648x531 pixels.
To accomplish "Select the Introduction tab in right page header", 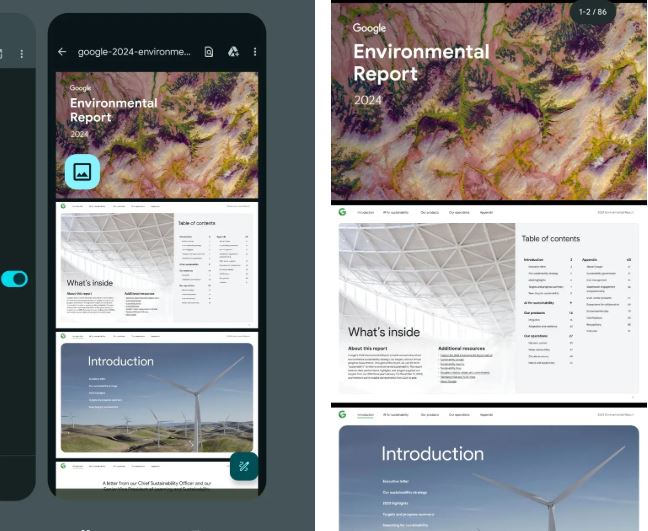I will 366,213.
